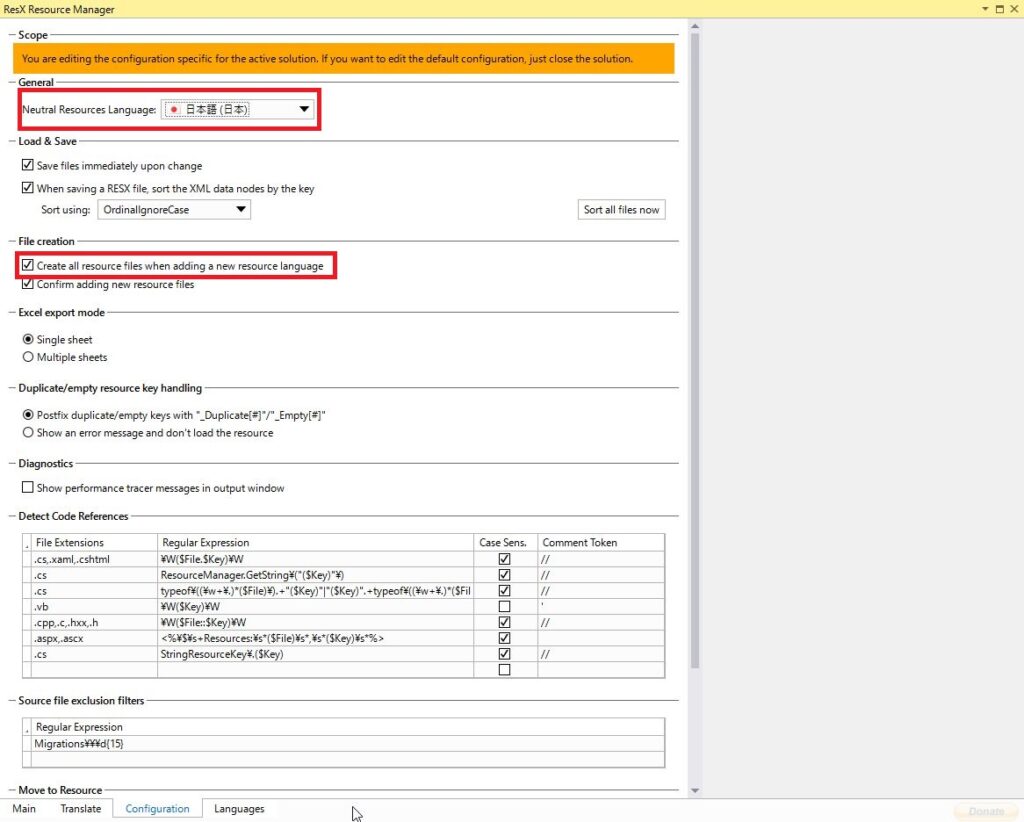Click the 'Sort all files now' button
Screen dimensions: 1024x822
coord(621,210)
